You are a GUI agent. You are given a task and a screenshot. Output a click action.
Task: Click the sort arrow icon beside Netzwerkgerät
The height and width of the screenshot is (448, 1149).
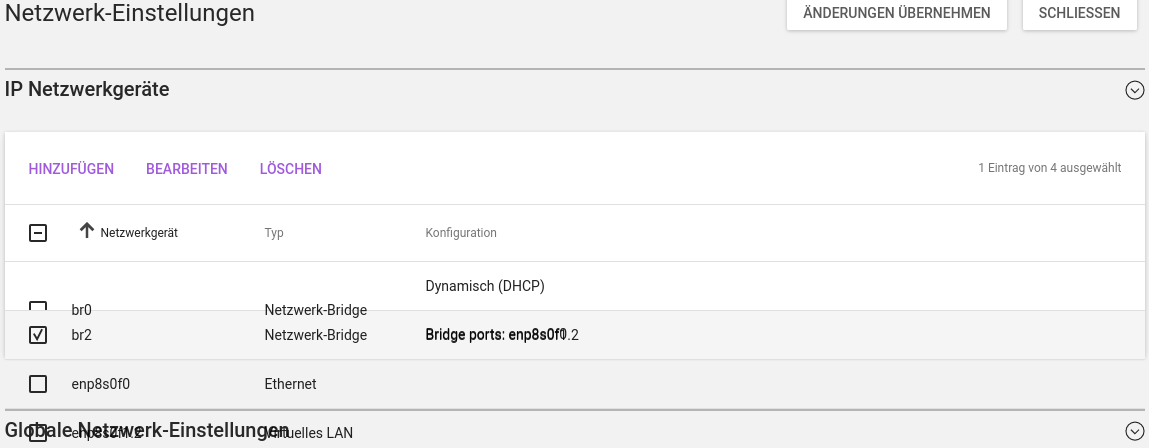pos(87,231)
